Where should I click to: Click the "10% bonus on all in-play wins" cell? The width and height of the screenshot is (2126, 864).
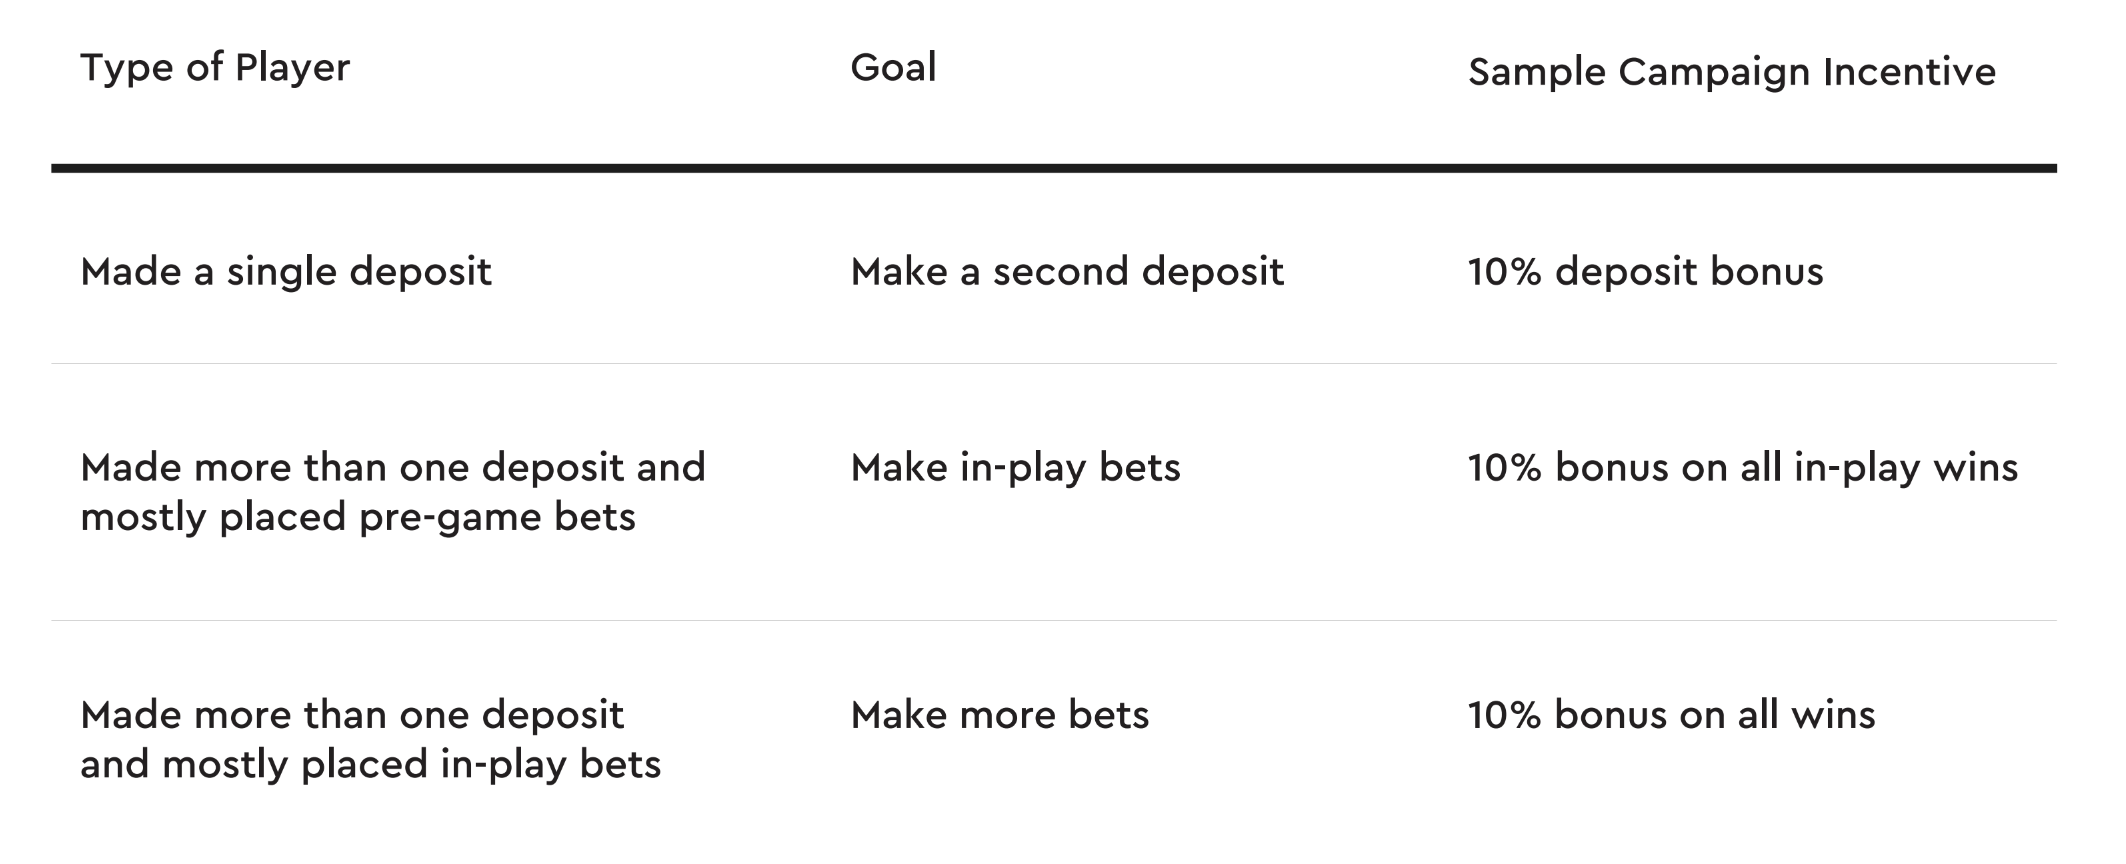point(1742,469)
